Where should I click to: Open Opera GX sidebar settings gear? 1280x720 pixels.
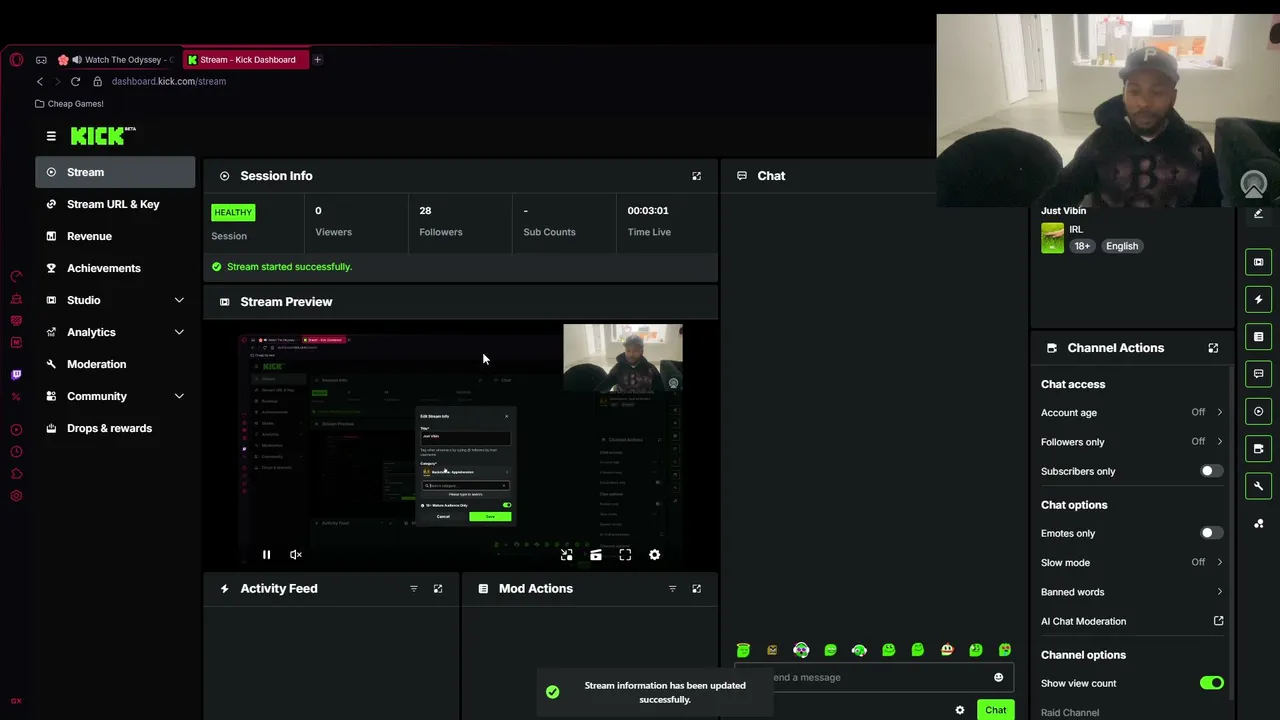[x=16, y=496]
